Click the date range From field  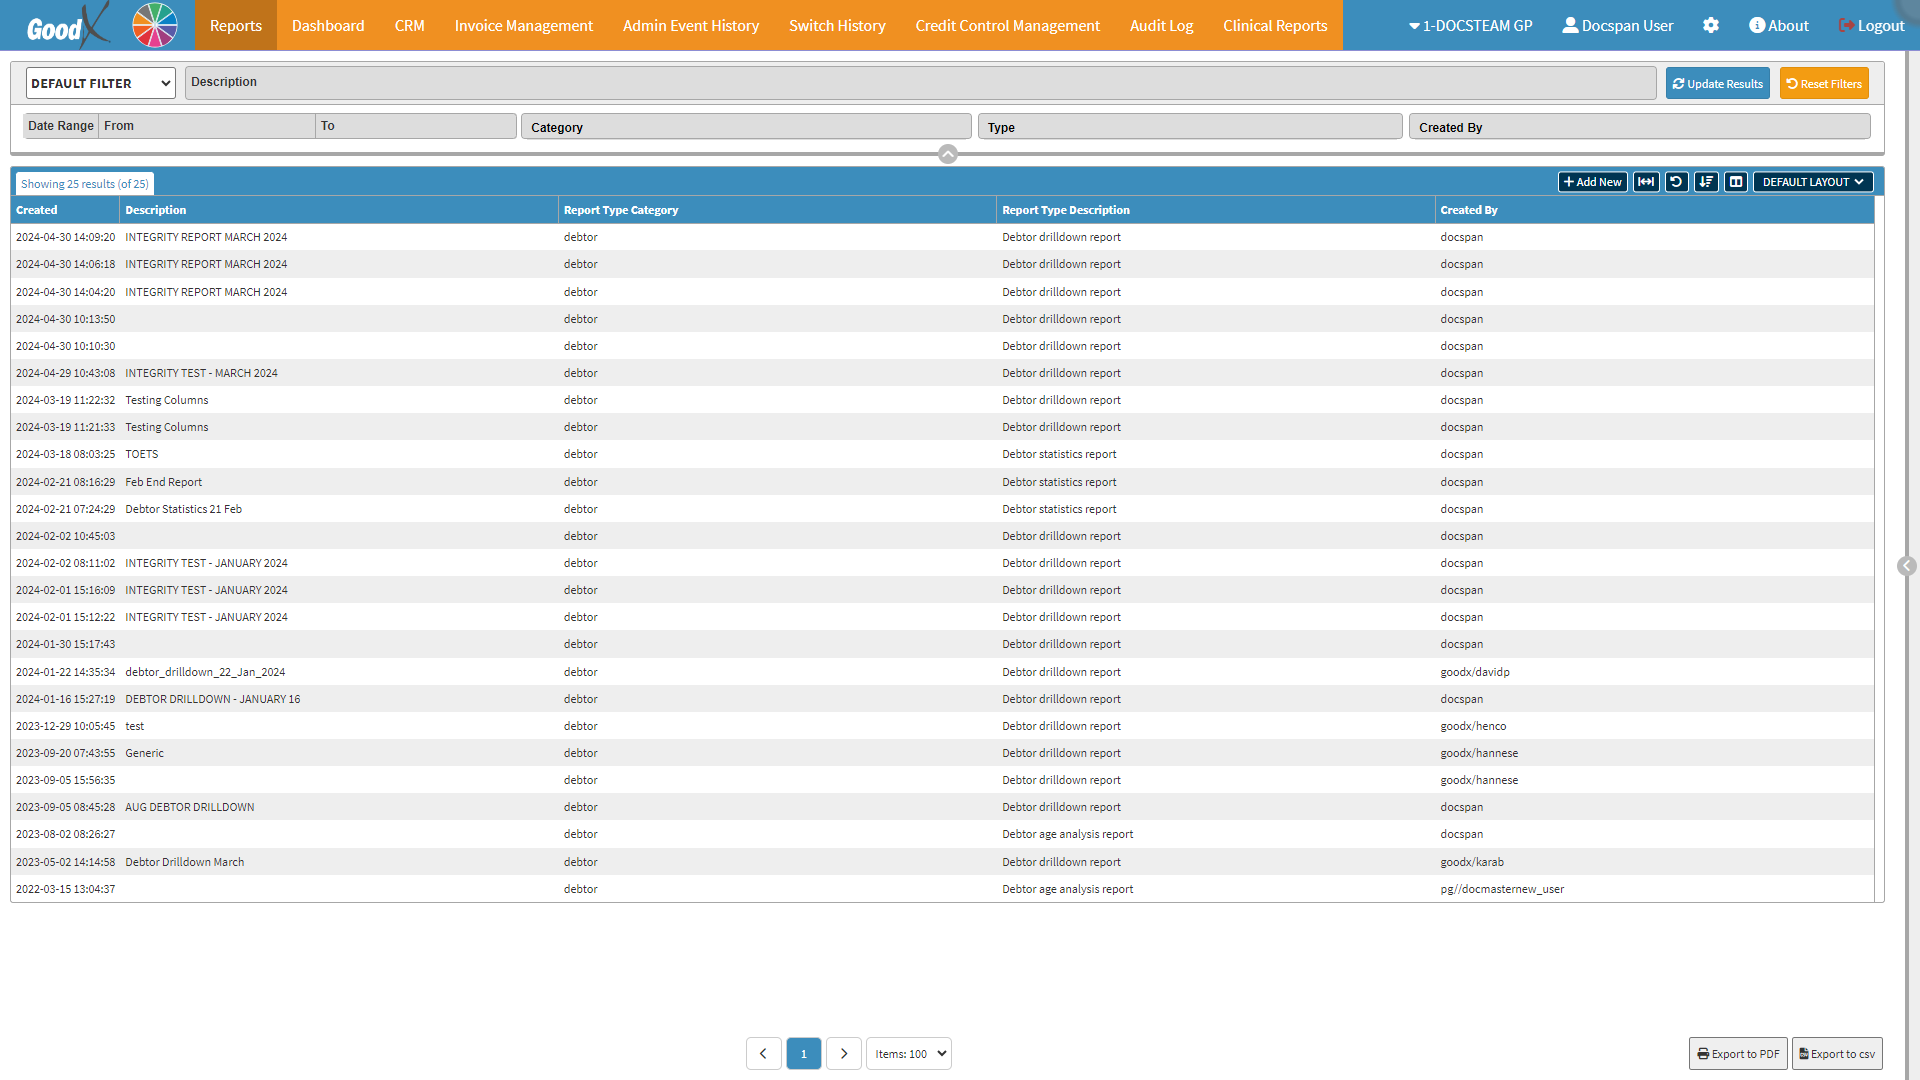click(207, 126)
